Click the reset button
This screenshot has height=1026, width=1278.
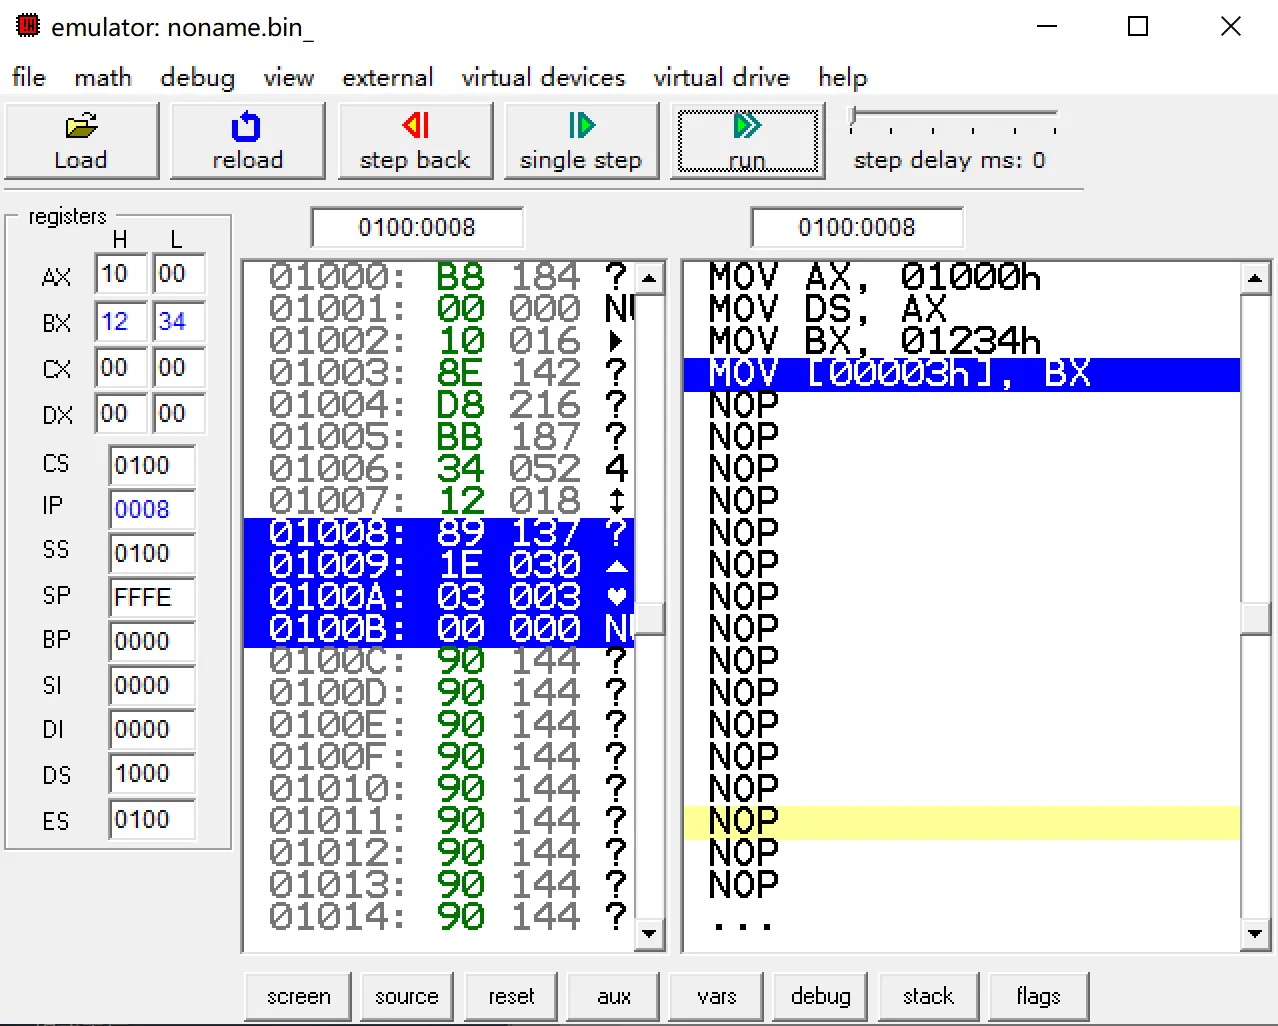pos(511,996)
